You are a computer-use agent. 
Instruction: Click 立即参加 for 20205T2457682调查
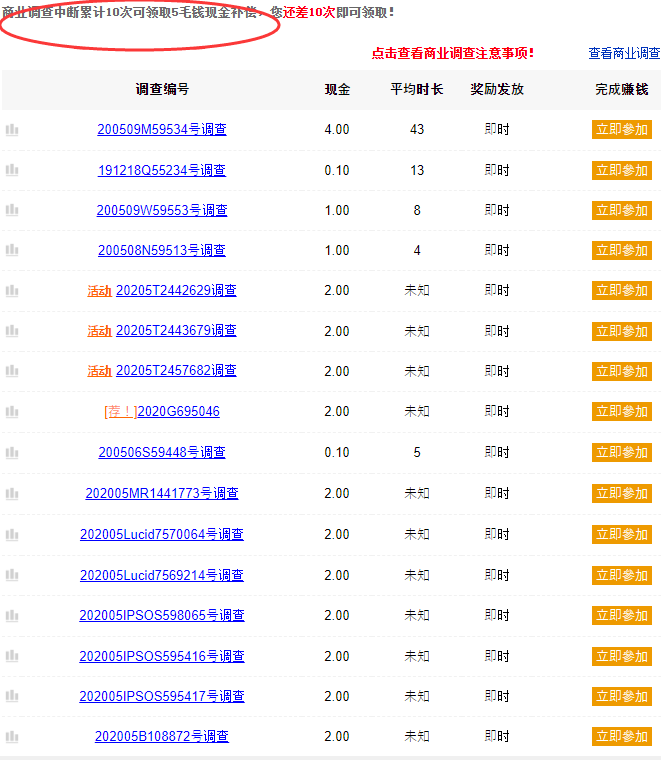[622, 371]
